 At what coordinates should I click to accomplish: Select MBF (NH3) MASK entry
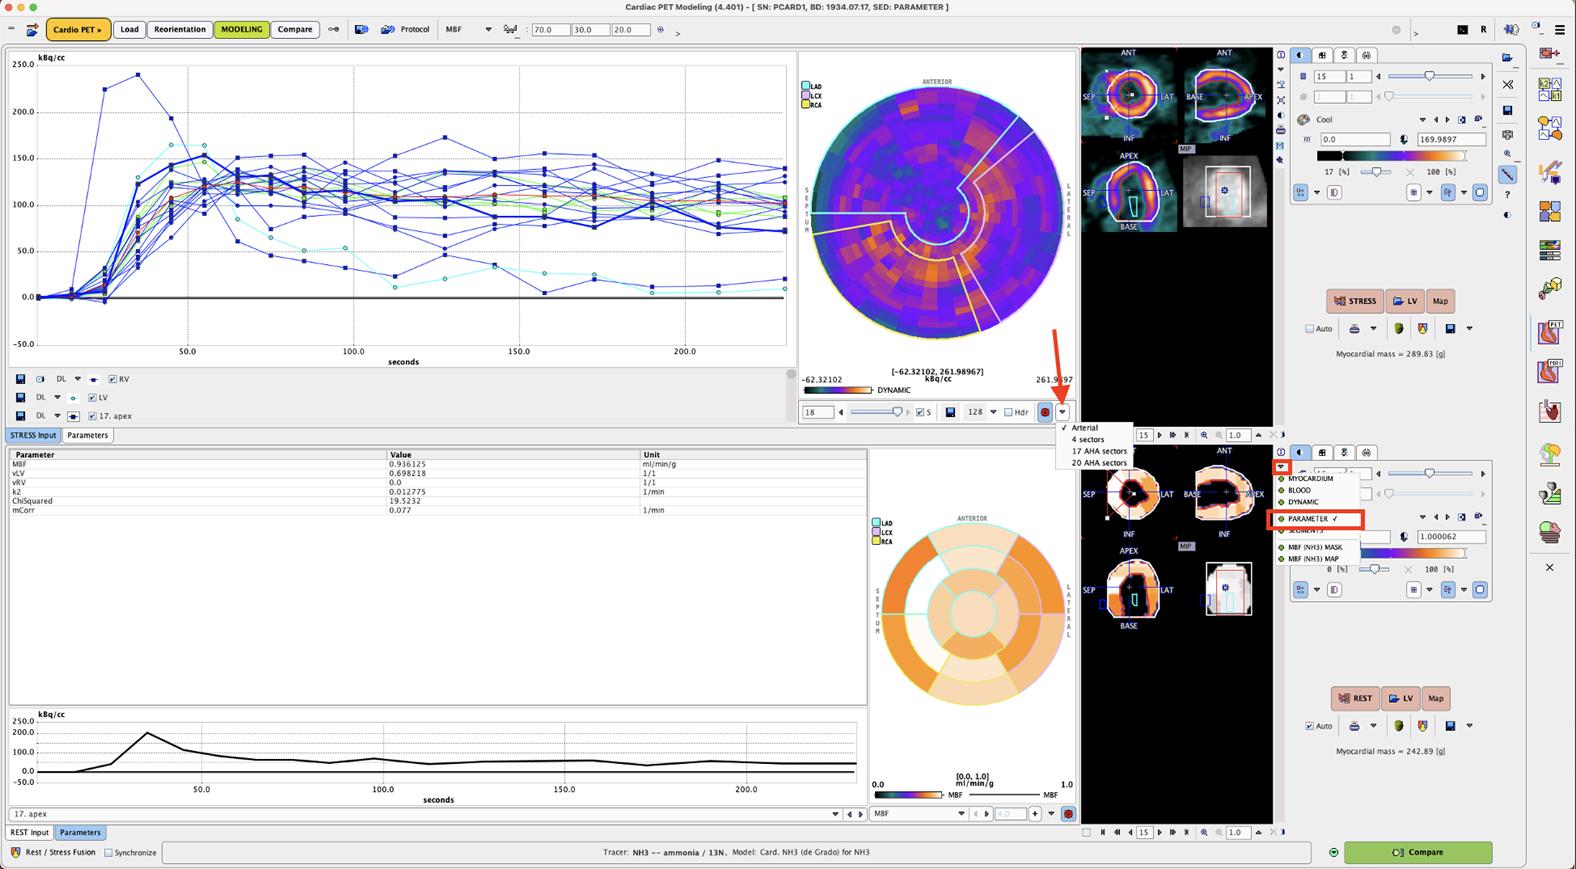[x=1315, y=547]
